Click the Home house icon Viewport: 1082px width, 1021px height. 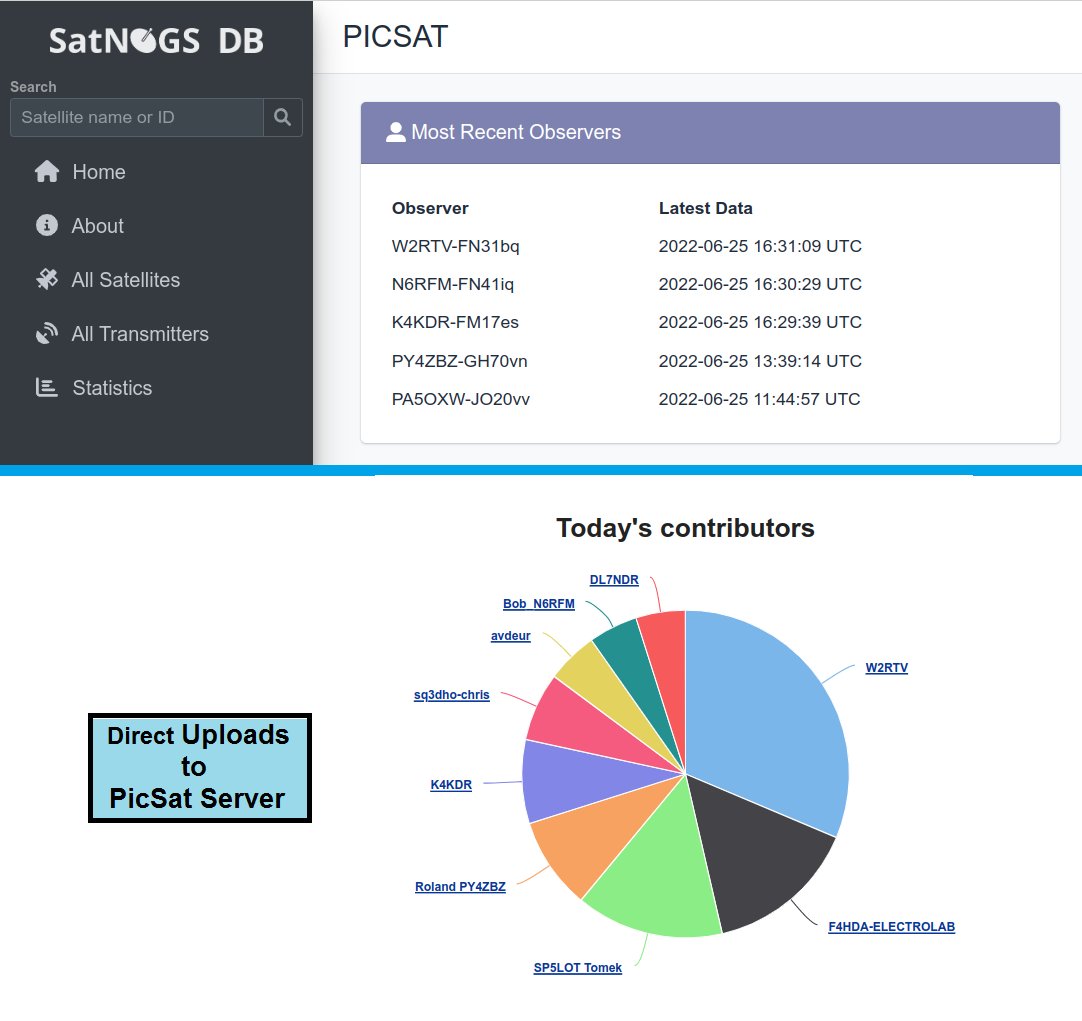pos(47,171)
